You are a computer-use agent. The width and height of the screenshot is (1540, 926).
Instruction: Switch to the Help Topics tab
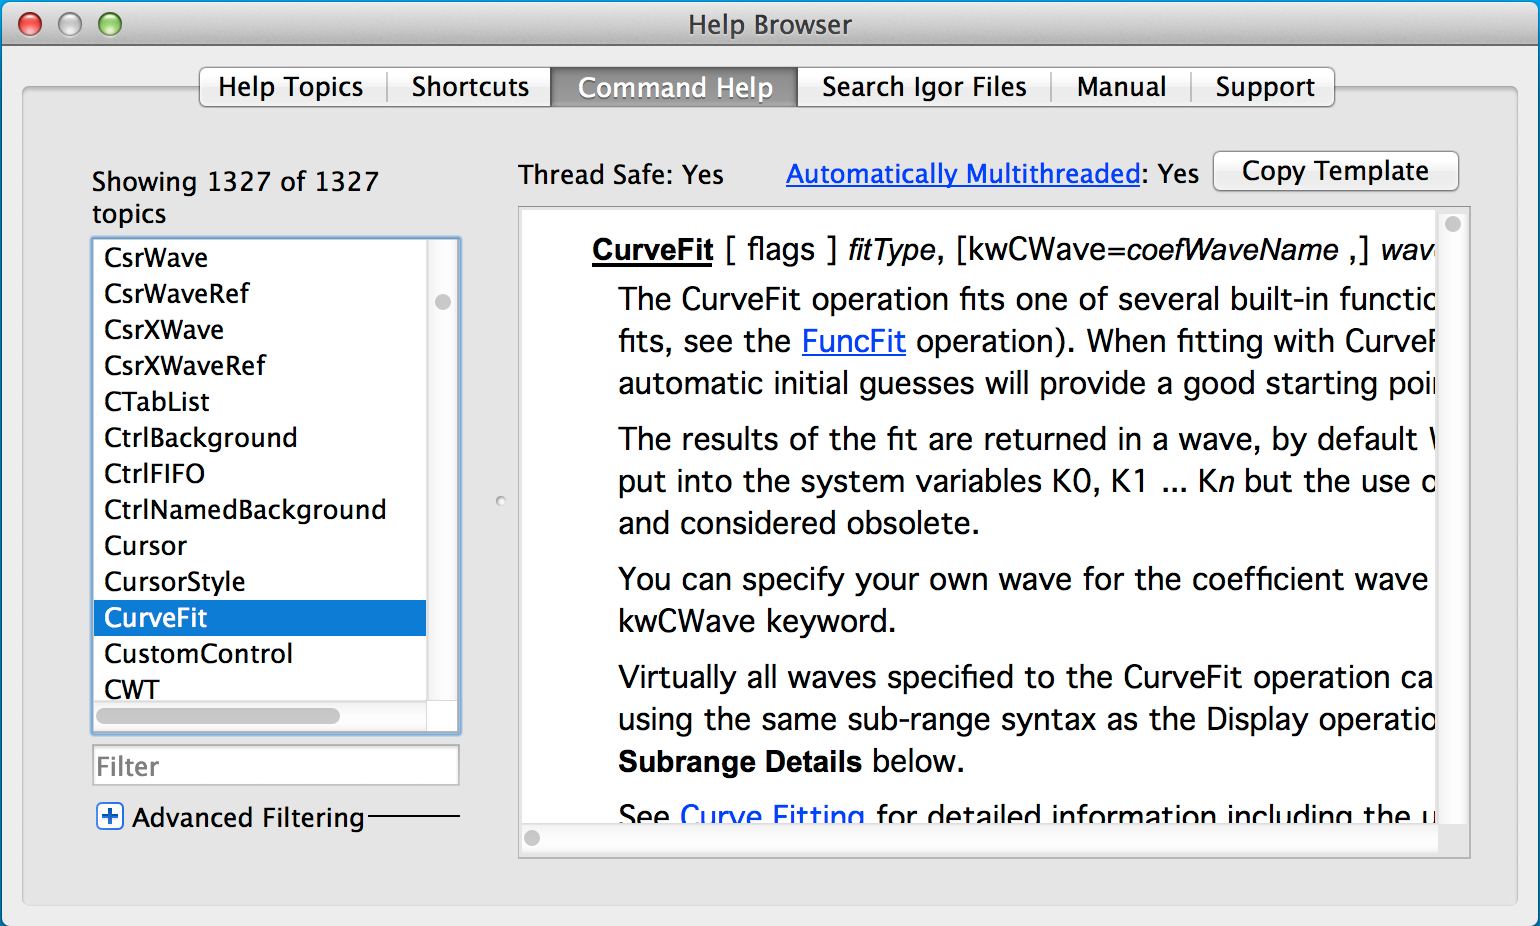point(291,87)
